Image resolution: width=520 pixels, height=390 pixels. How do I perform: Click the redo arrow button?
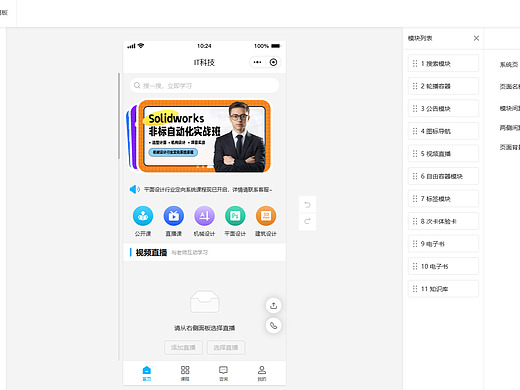click(307, 221)
